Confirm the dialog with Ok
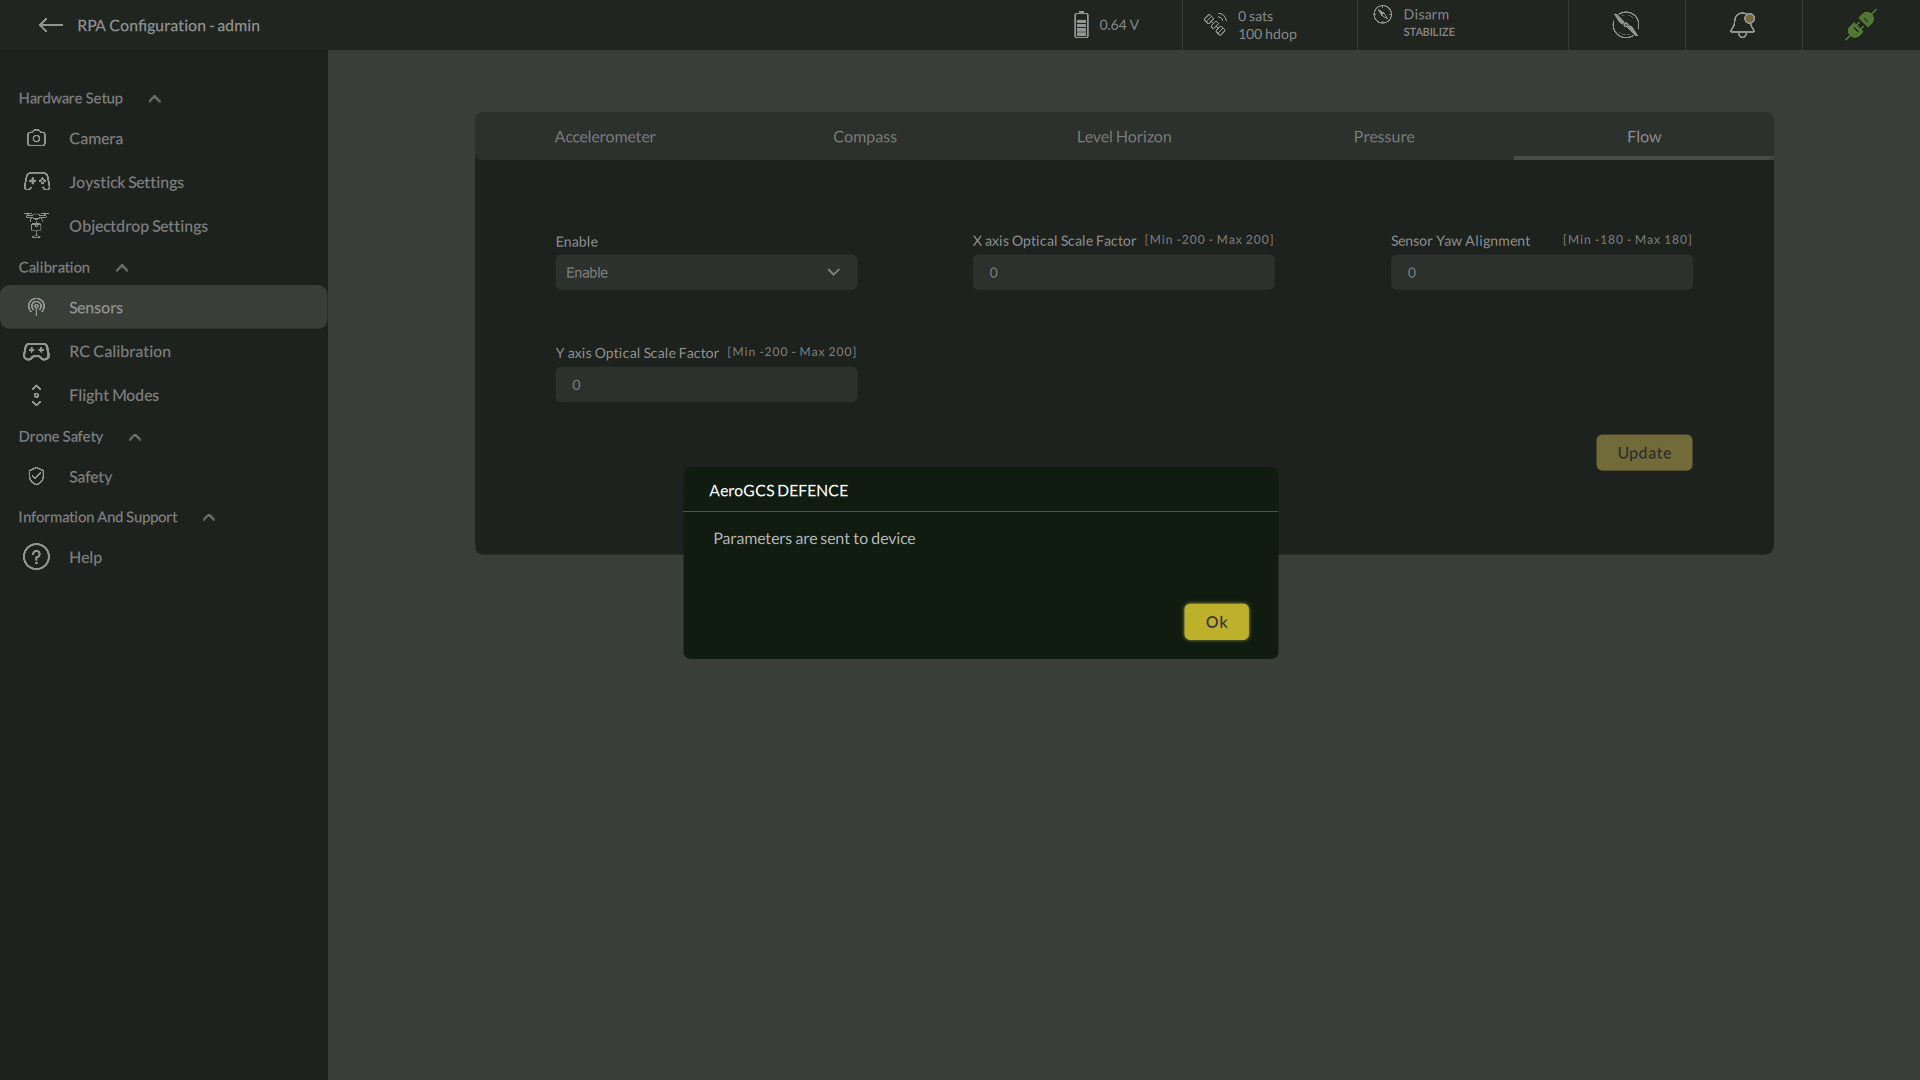The height and width of the screenshot is (1080, 1920). 1216,622
